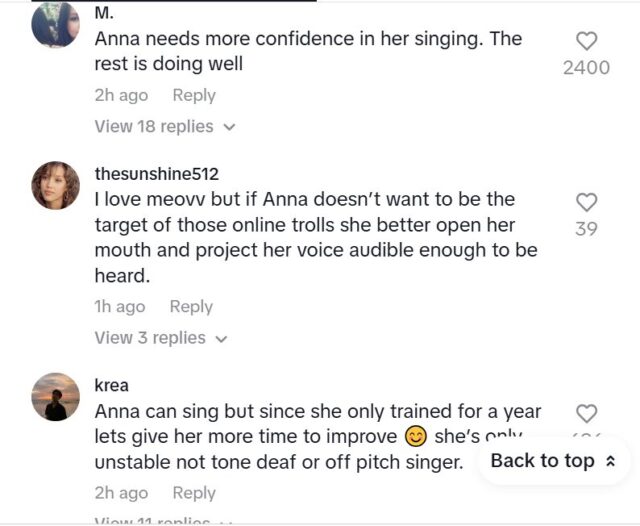Open thesunshine512's profile avatar

[55, 185]
